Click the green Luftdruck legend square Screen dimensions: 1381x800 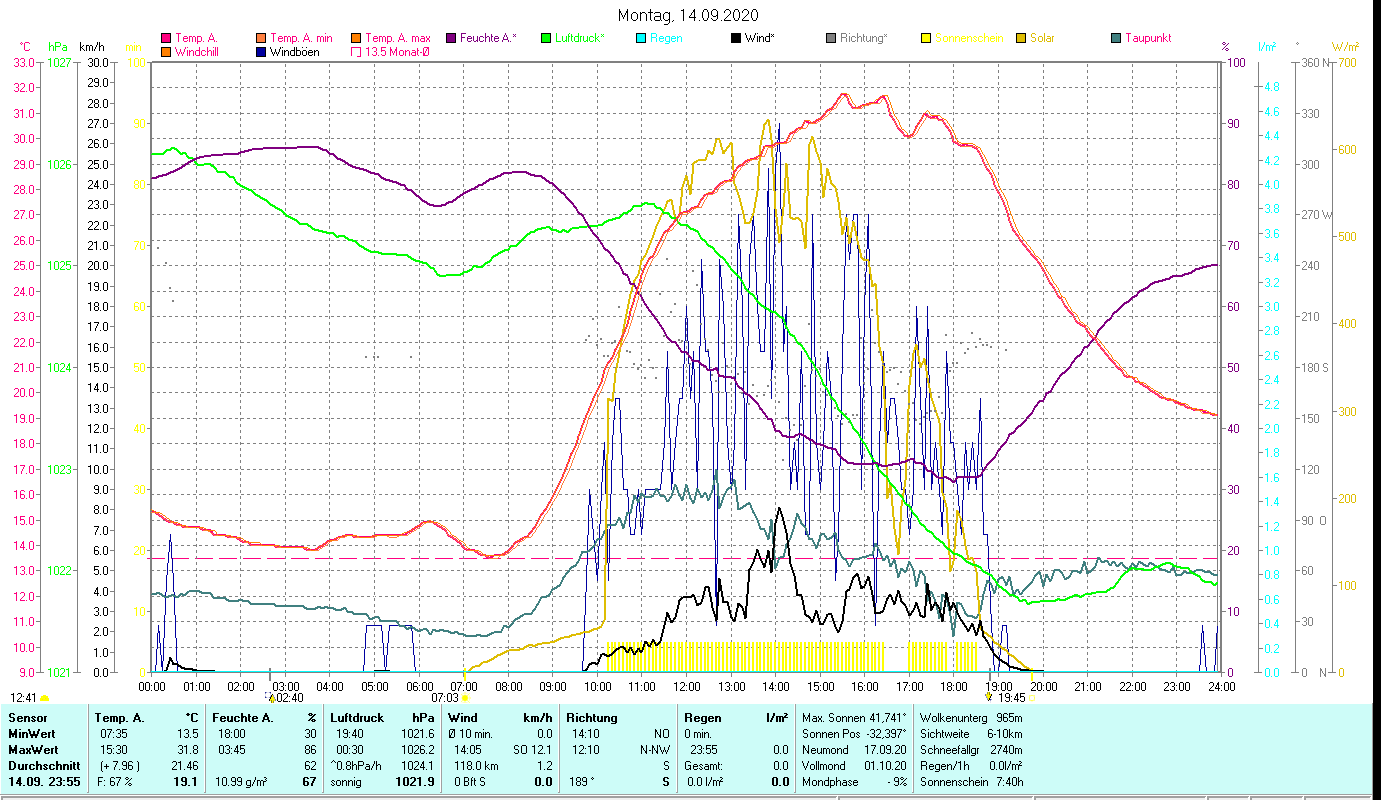[546, 39]
